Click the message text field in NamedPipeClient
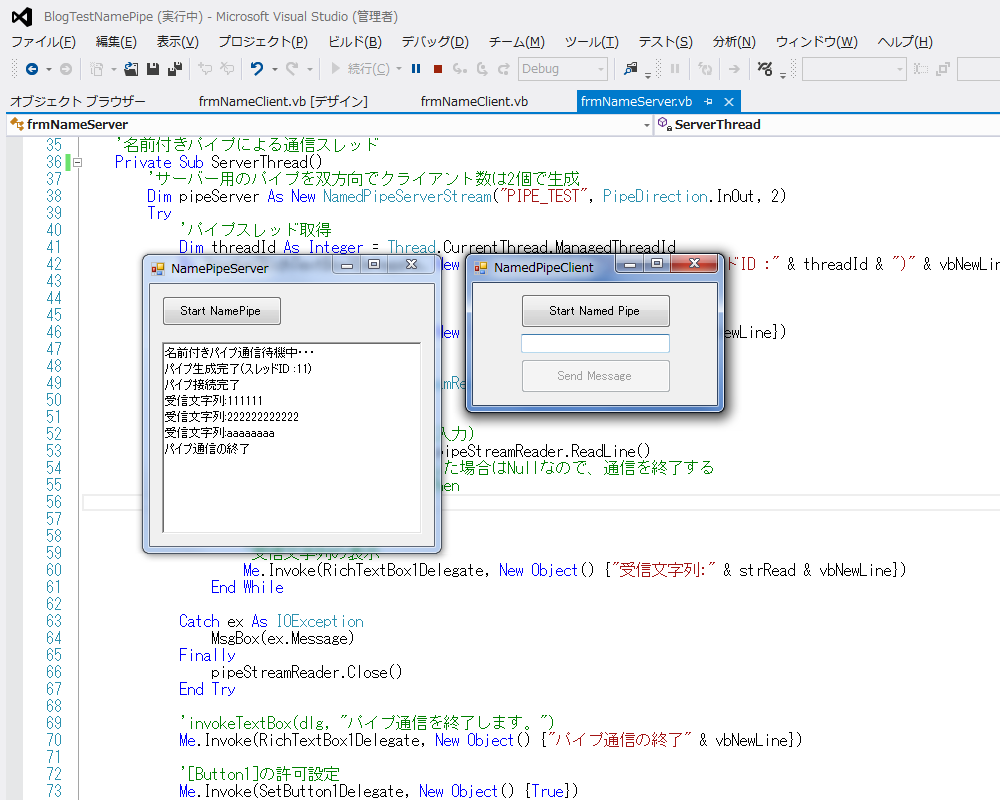Screen dimensions: 1000x800 pyautogui.click(x=596, y=343)
